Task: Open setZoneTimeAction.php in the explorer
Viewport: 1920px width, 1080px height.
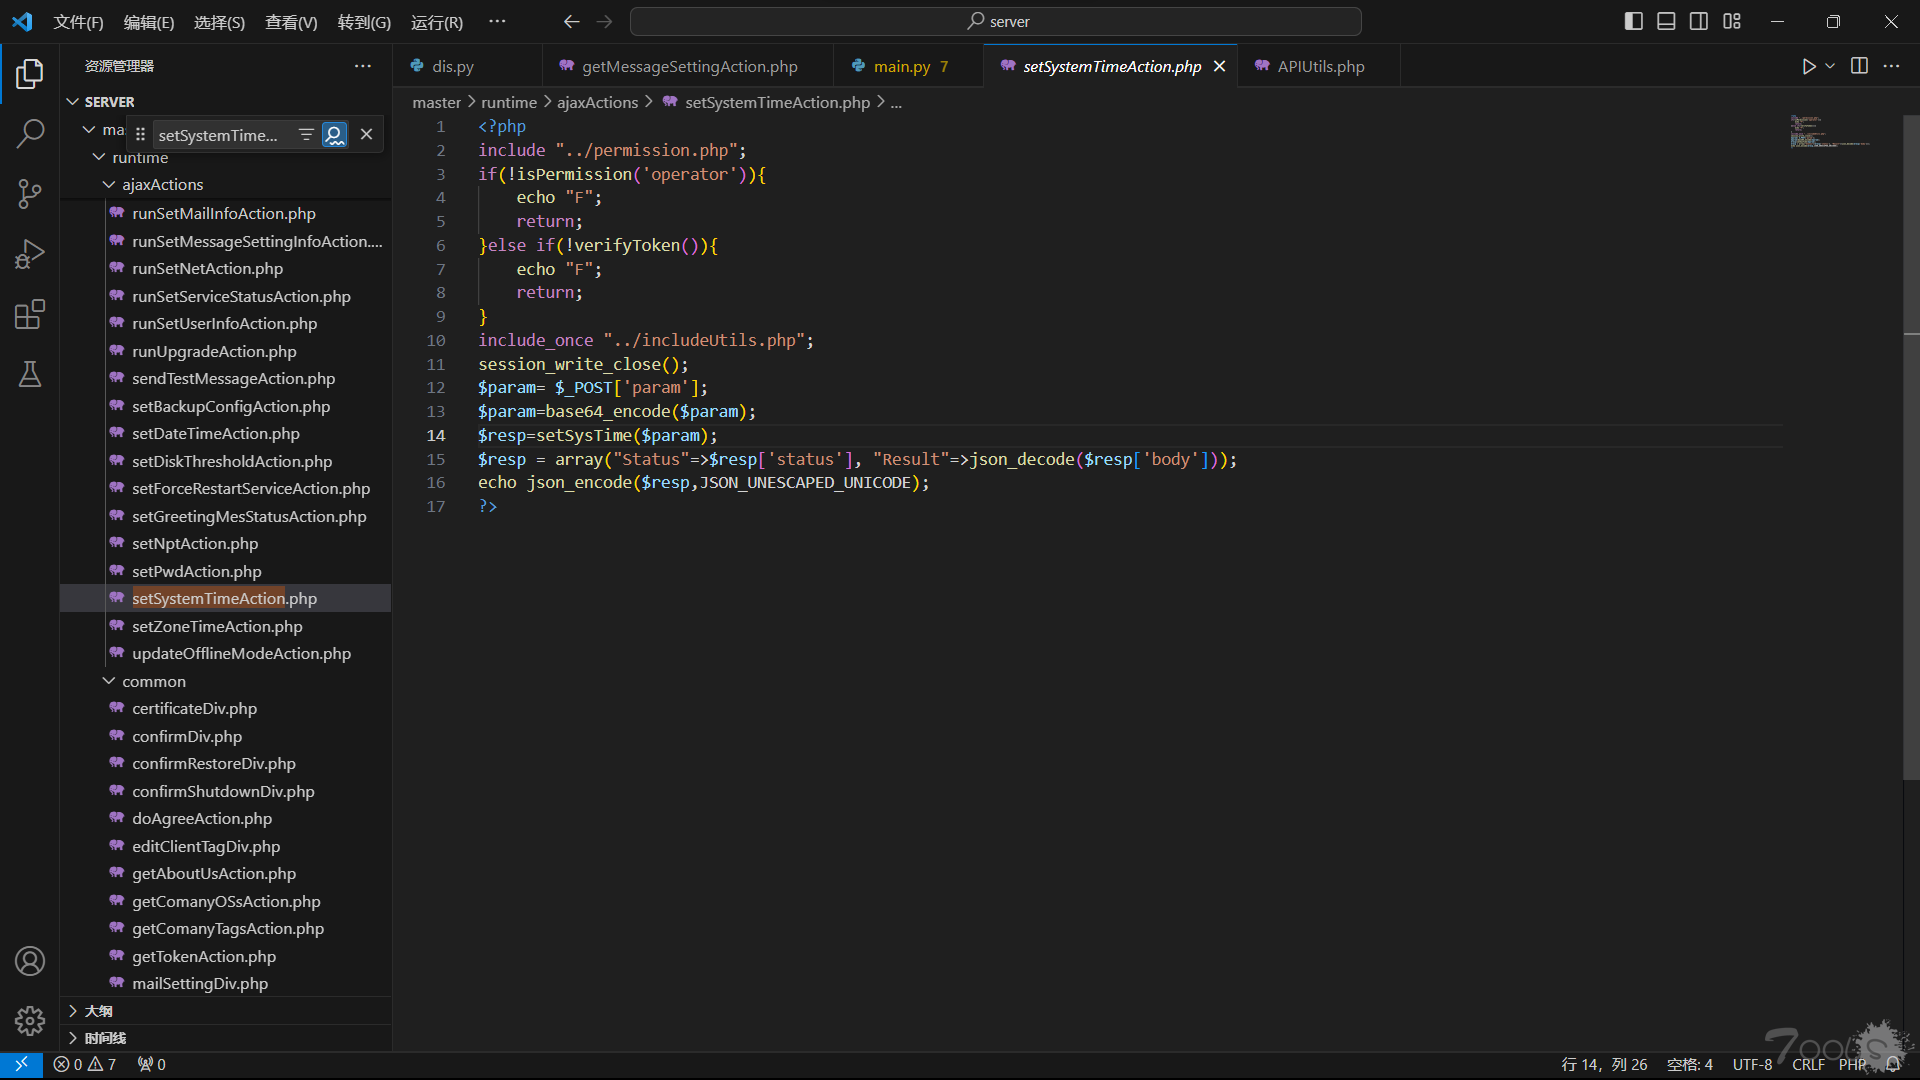Action: [217, 626]
